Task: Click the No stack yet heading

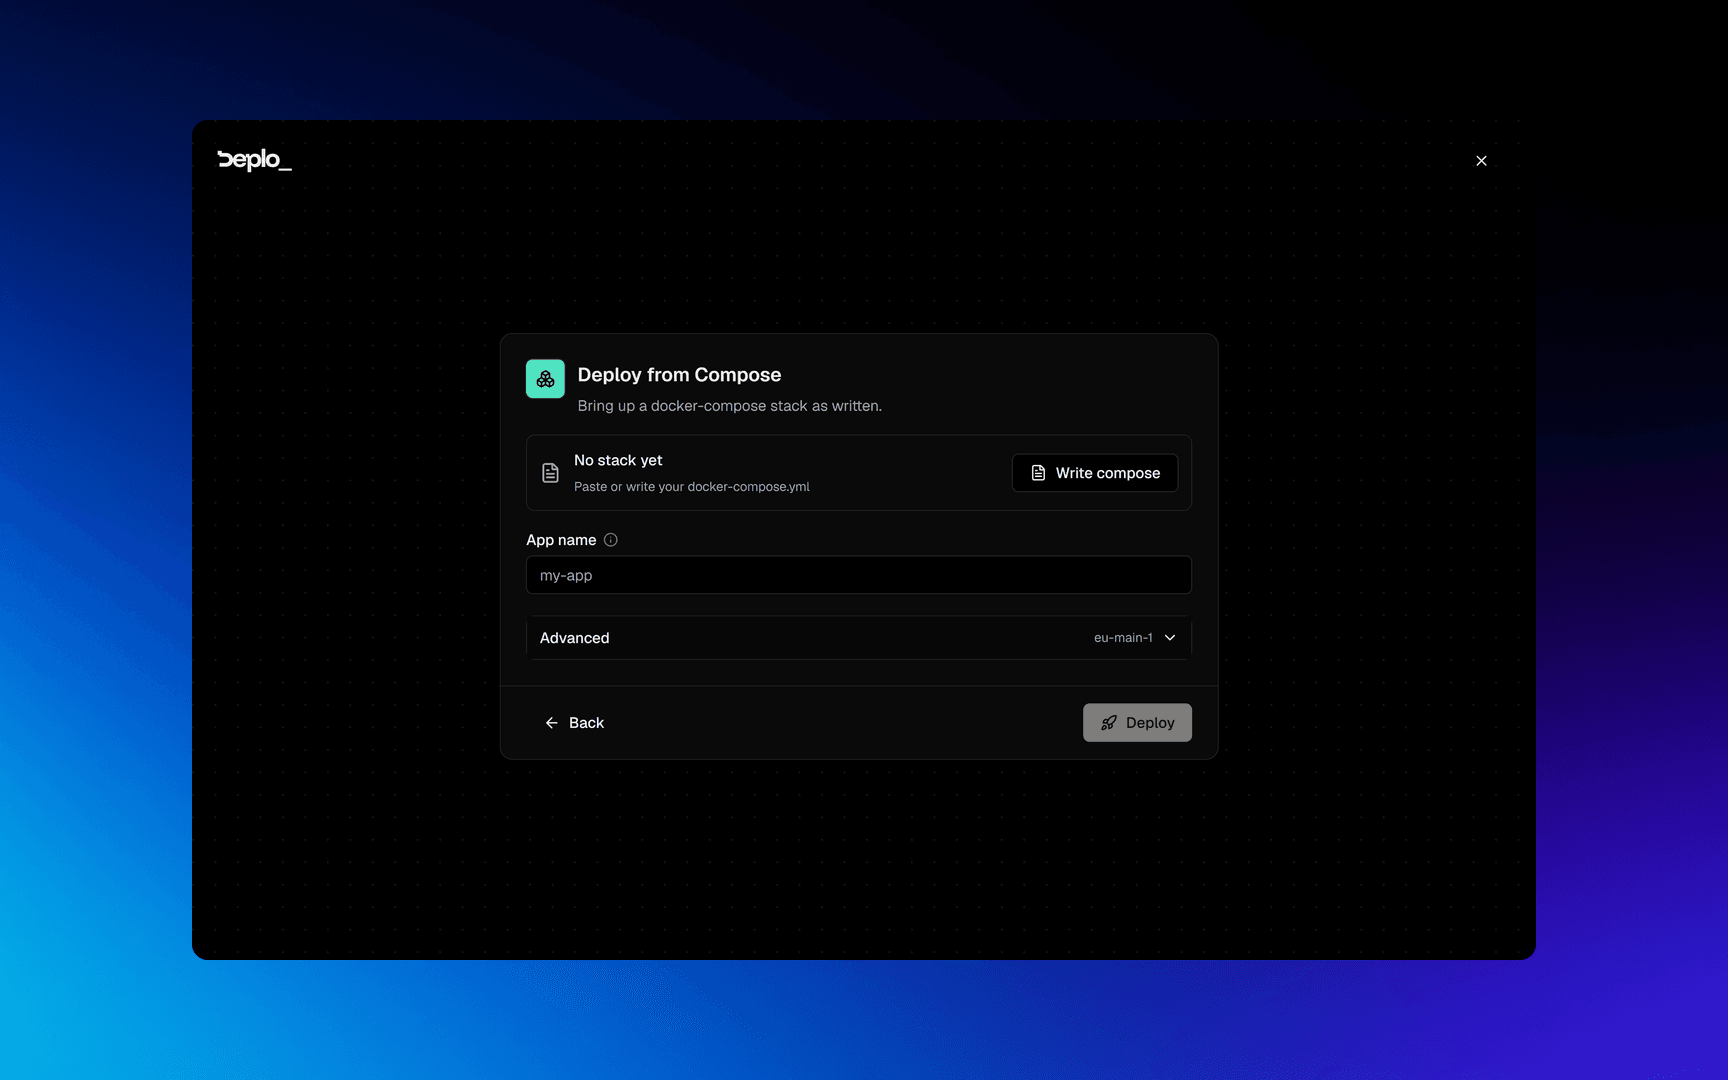Action: pyautogui.click(x=618, y=460)
